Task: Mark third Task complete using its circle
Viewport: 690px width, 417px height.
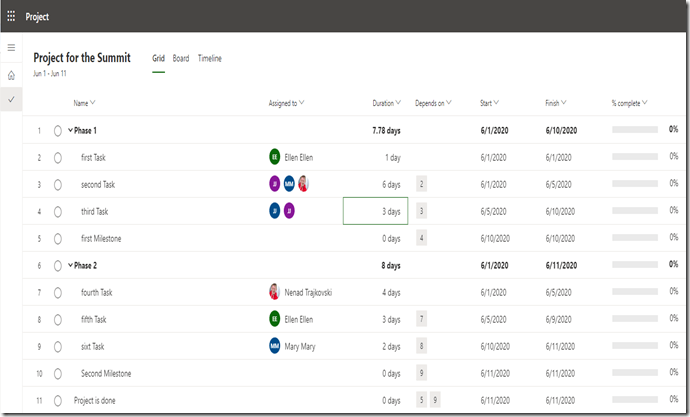Action: click(58, 211)
